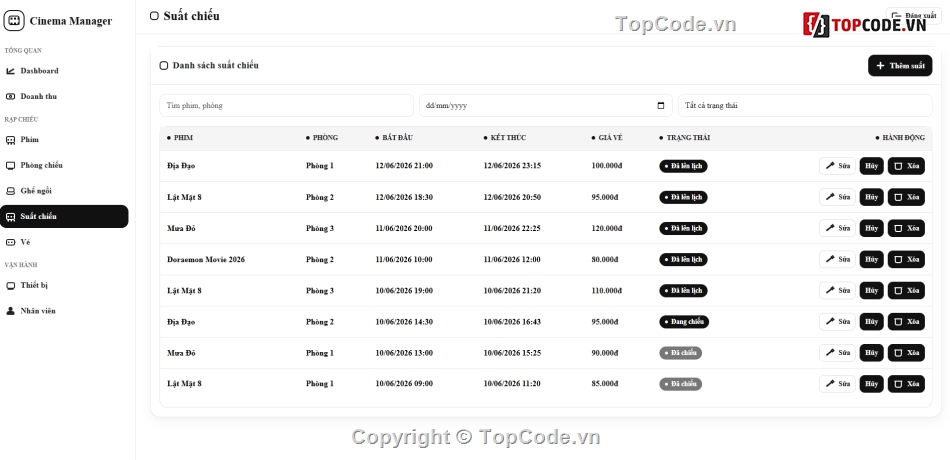Delete Địa Đạo Phòng 1 showtime (Xóa)
The height and width of the screenshot is (460, 950).
click(906, 166)
